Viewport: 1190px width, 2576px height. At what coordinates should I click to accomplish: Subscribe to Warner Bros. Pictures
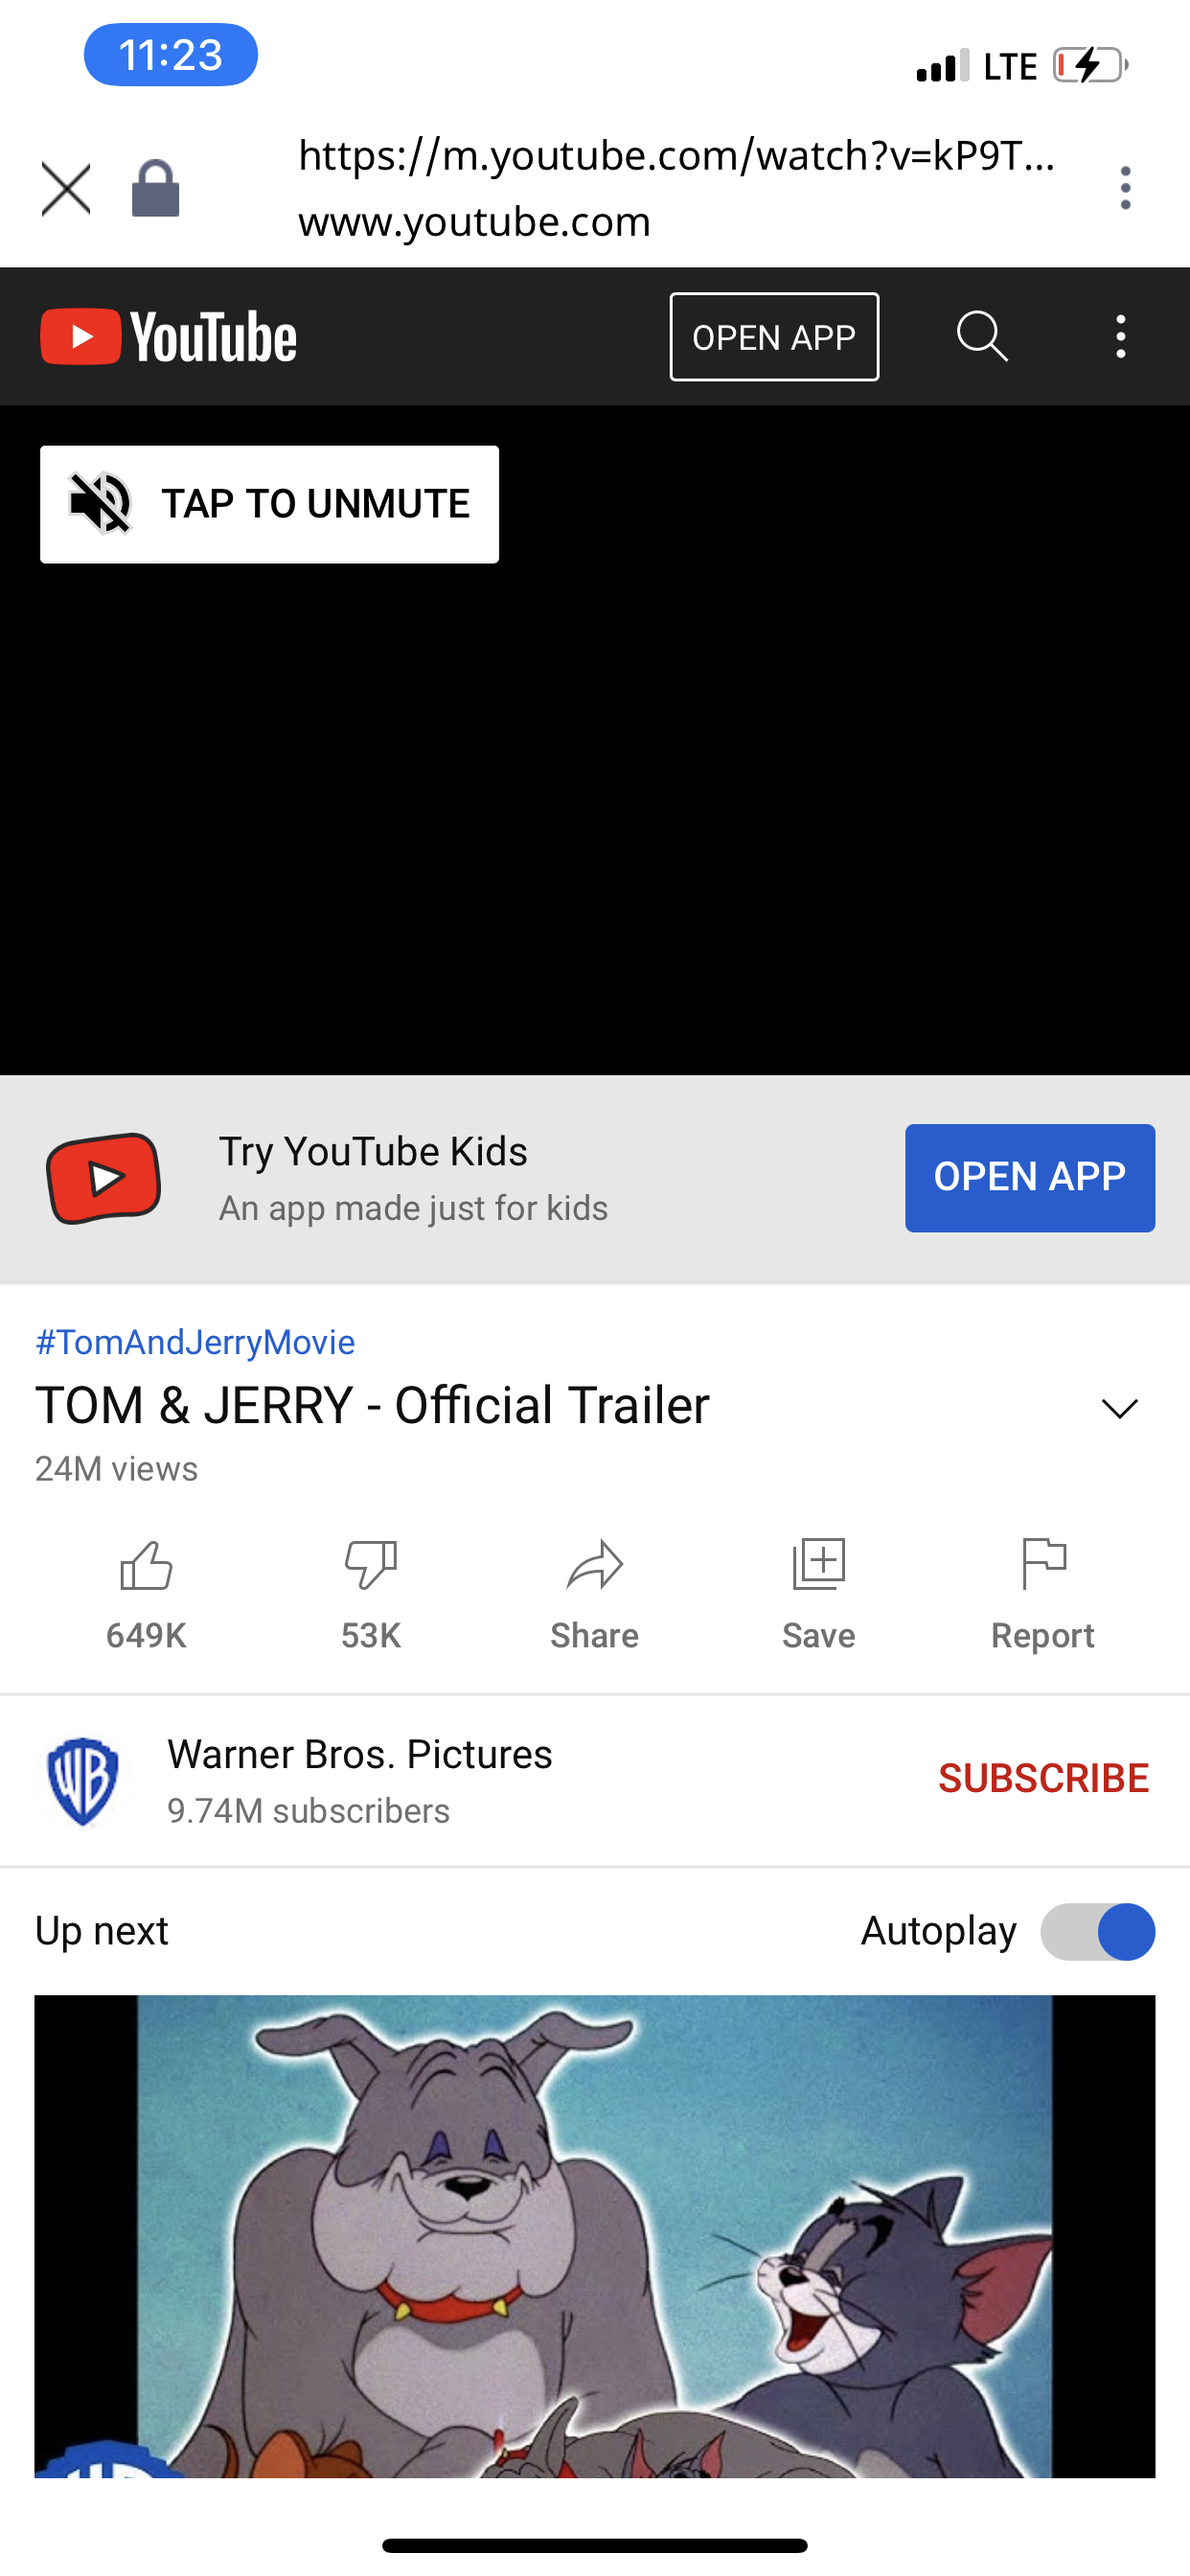[x=1043, y=1778]
